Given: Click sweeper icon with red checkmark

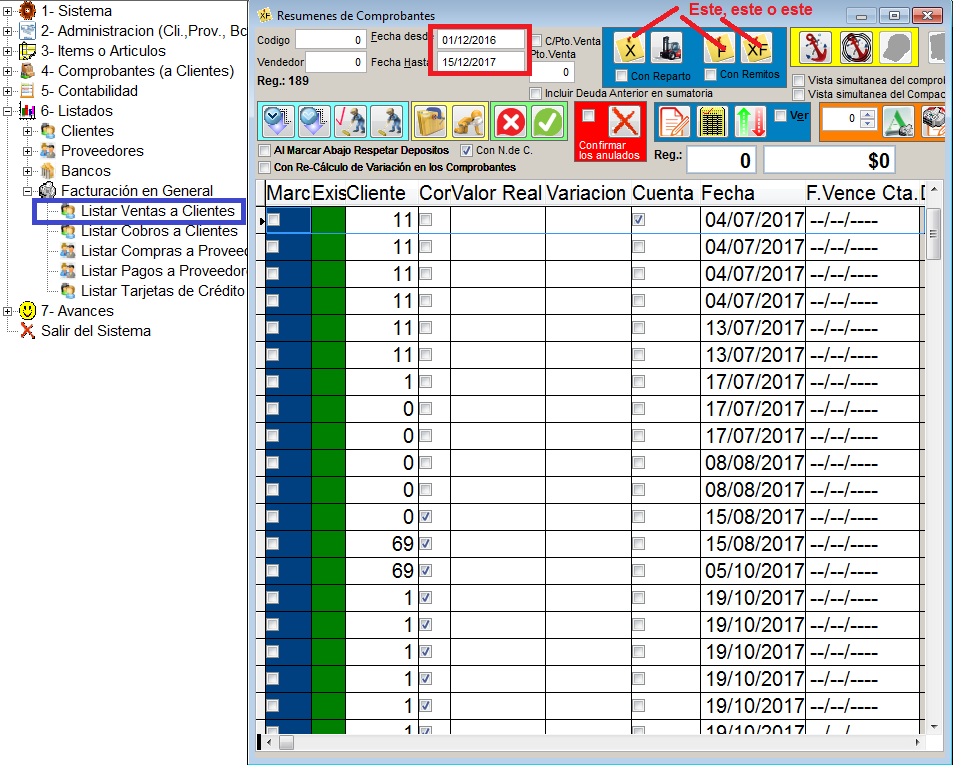Looking at the screenshot, I should [x=351, y=121].
